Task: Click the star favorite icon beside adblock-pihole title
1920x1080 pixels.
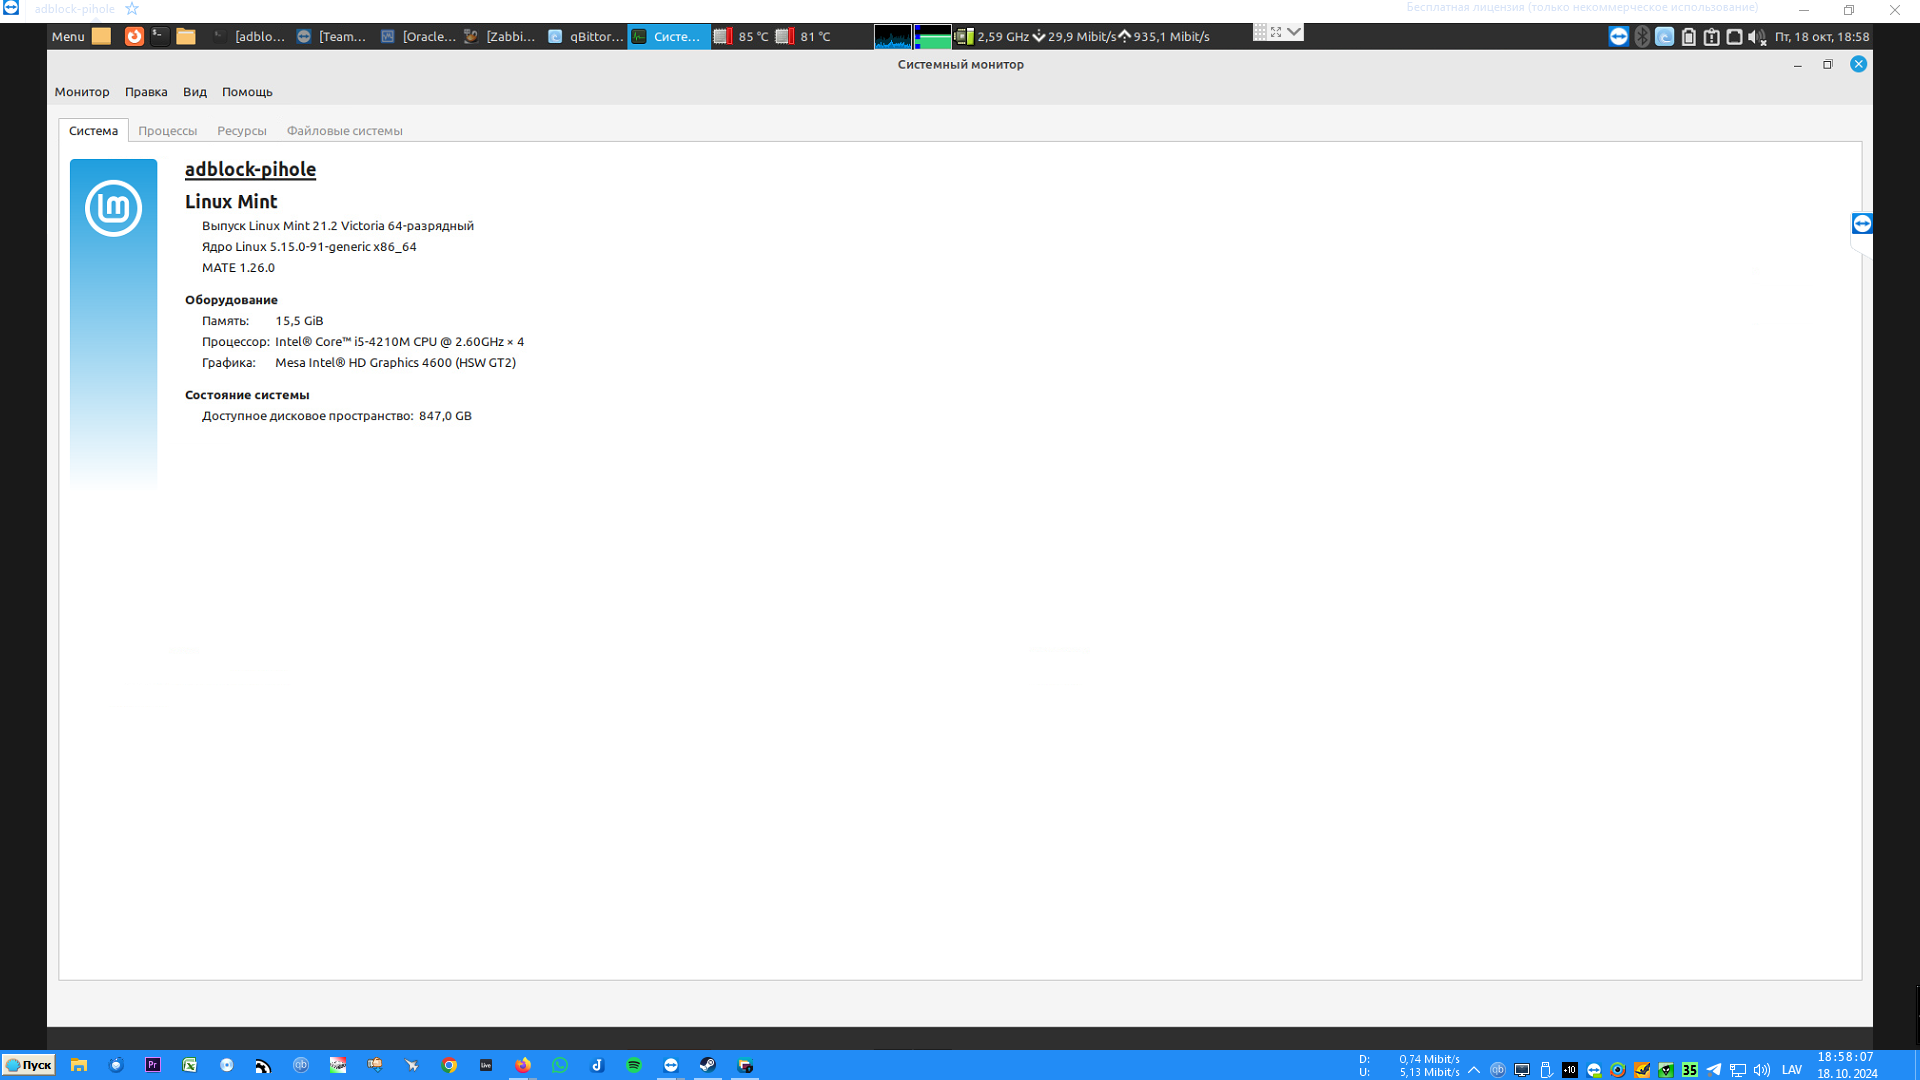Action: (132, 8)
